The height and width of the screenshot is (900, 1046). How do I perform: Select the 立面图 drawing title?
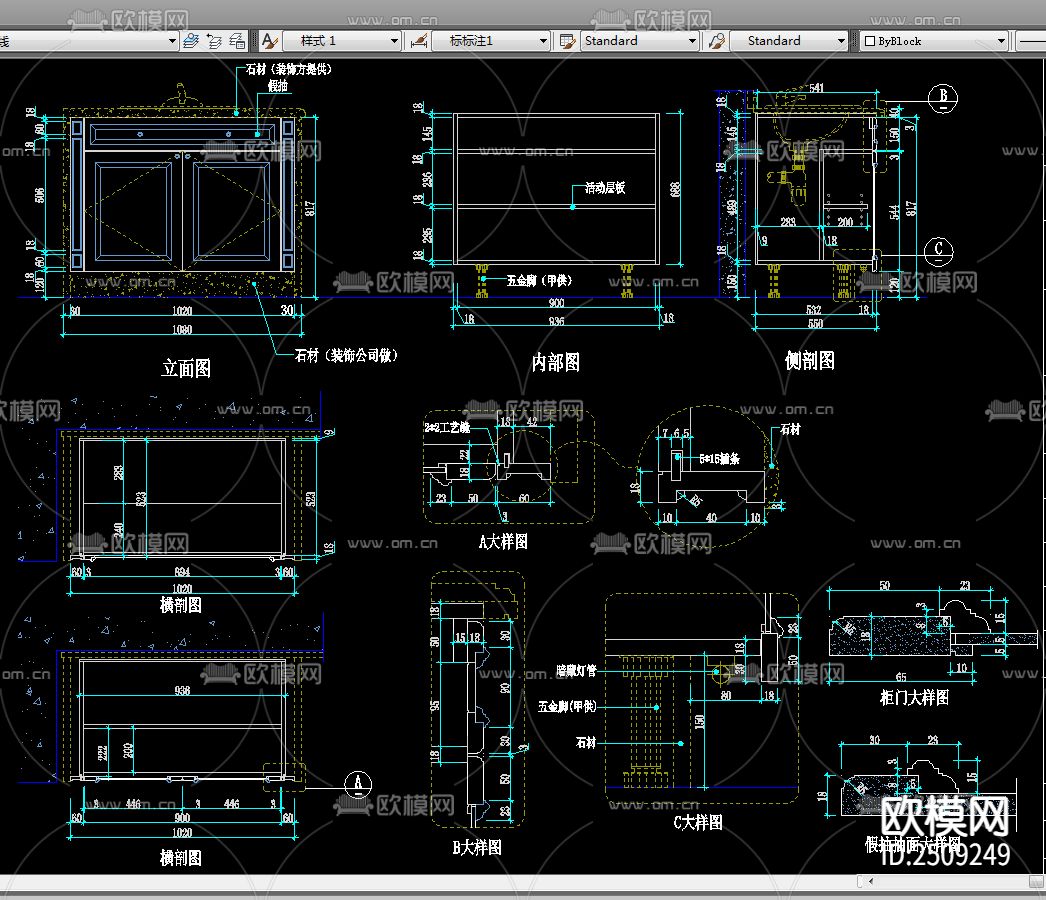[x=186, y=368]
